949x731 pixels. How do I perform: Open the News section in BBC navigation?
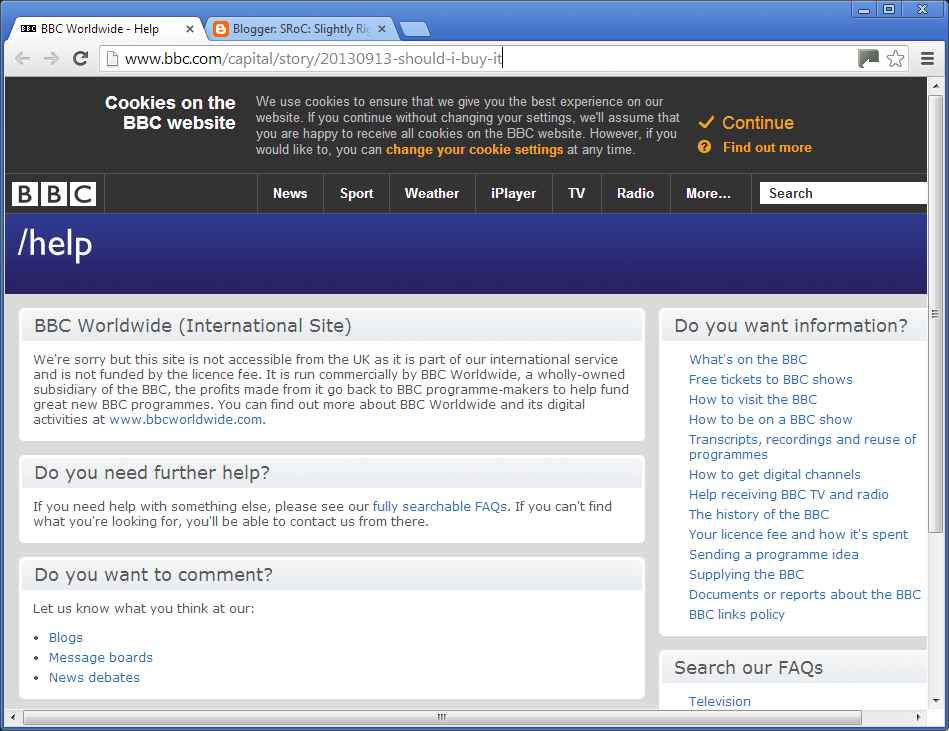click(x=290, y=194)
